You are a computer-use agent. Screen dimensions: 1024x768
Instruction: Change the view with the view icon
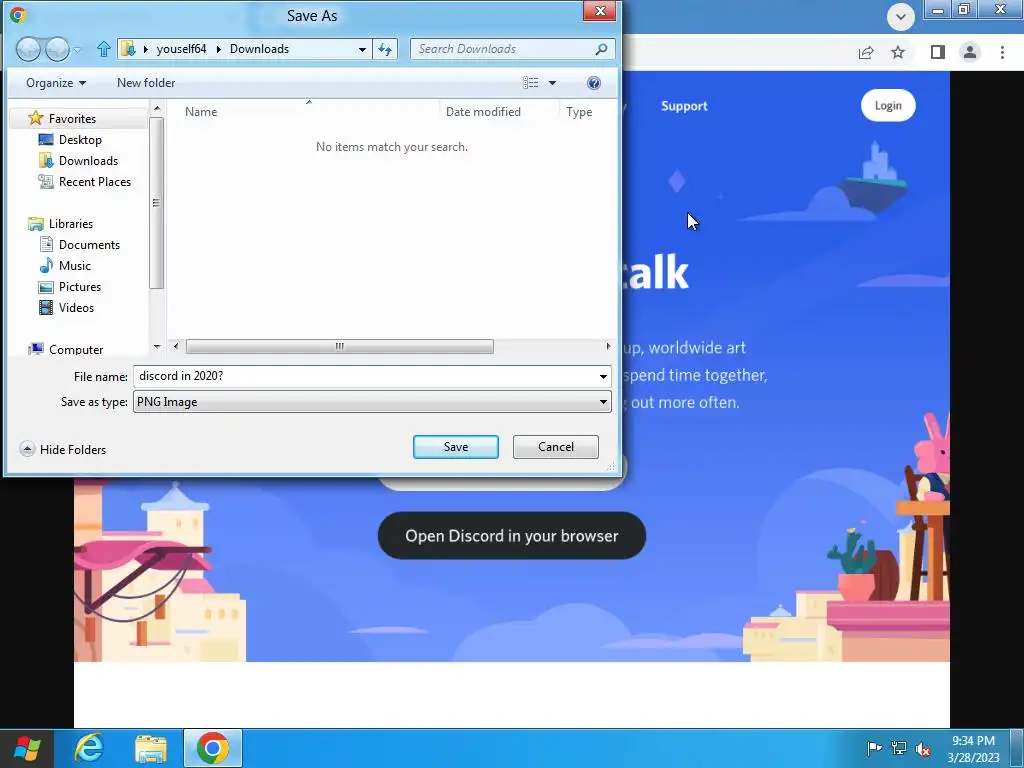[x=530, y=83]
